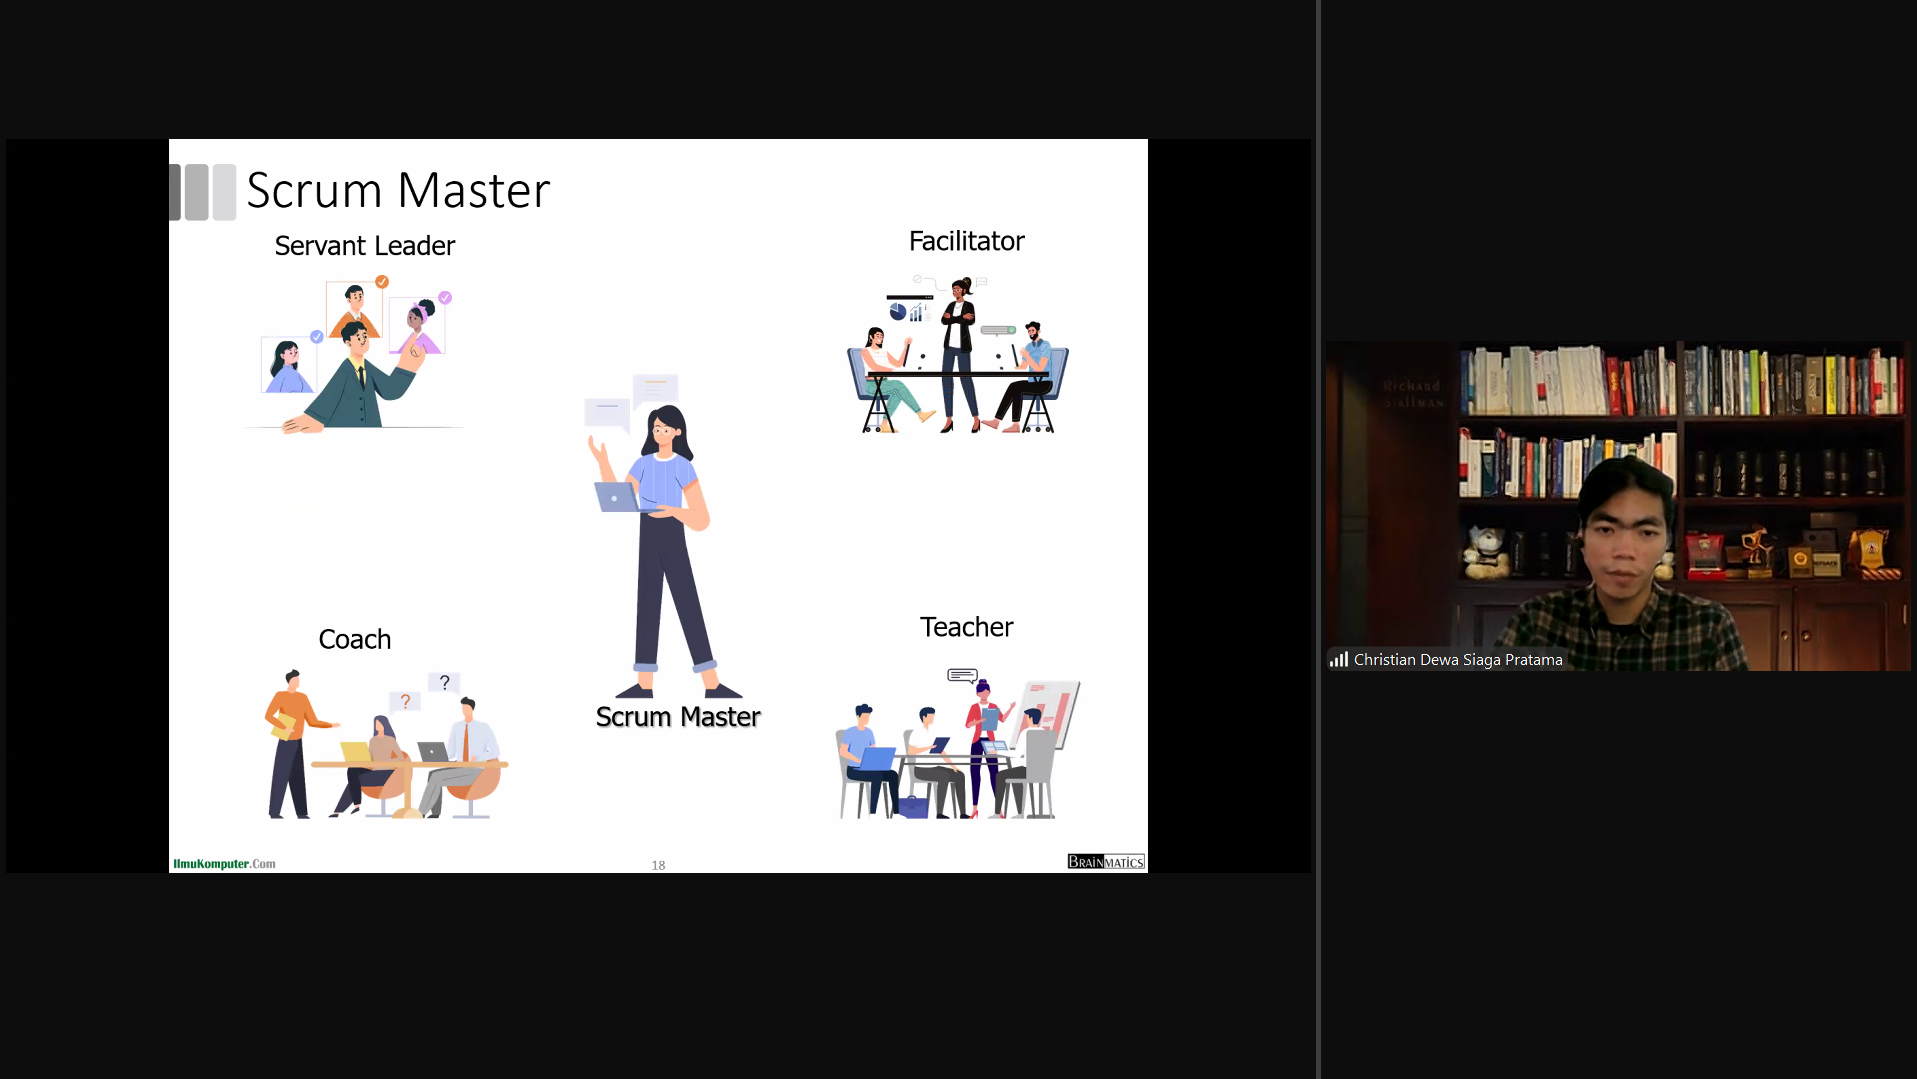Click the pie chart in Facilitator illustration
Viewport: 1917px width, 1079px height.
(898, 312)
